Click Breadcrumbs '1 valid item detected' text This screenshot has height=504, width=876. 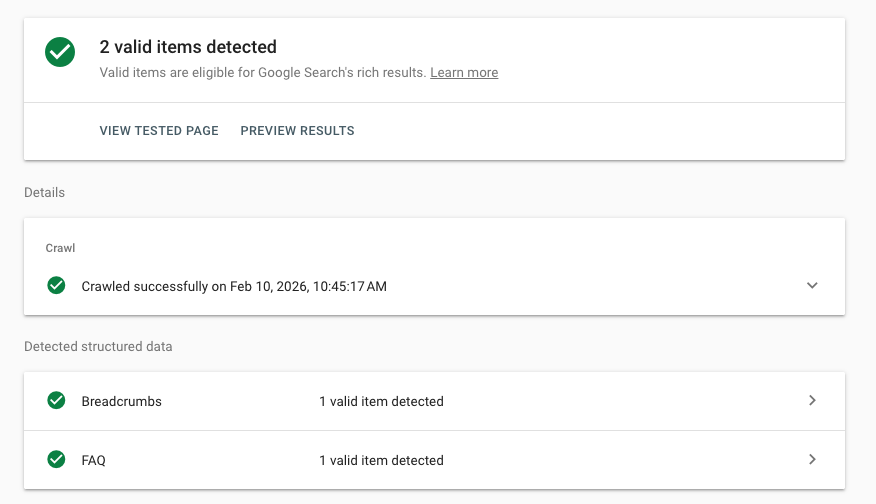381,401
